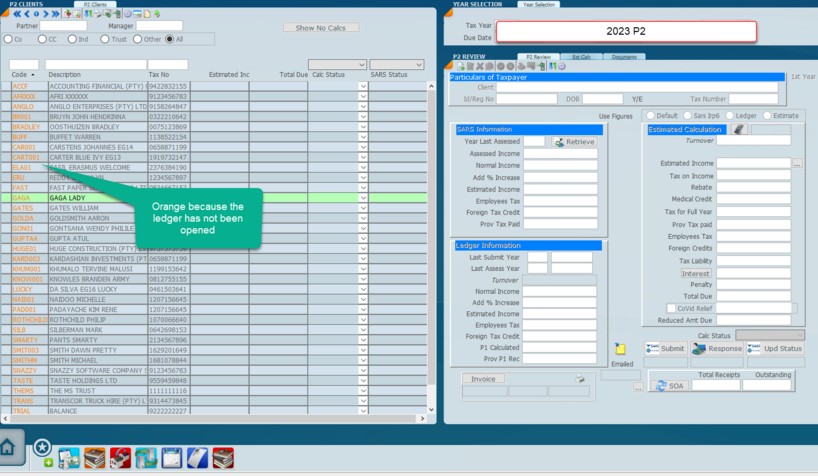Click the calculator icon beside Estimated Calculation
This screenshot has height=476, width=818.
(739, 130)
